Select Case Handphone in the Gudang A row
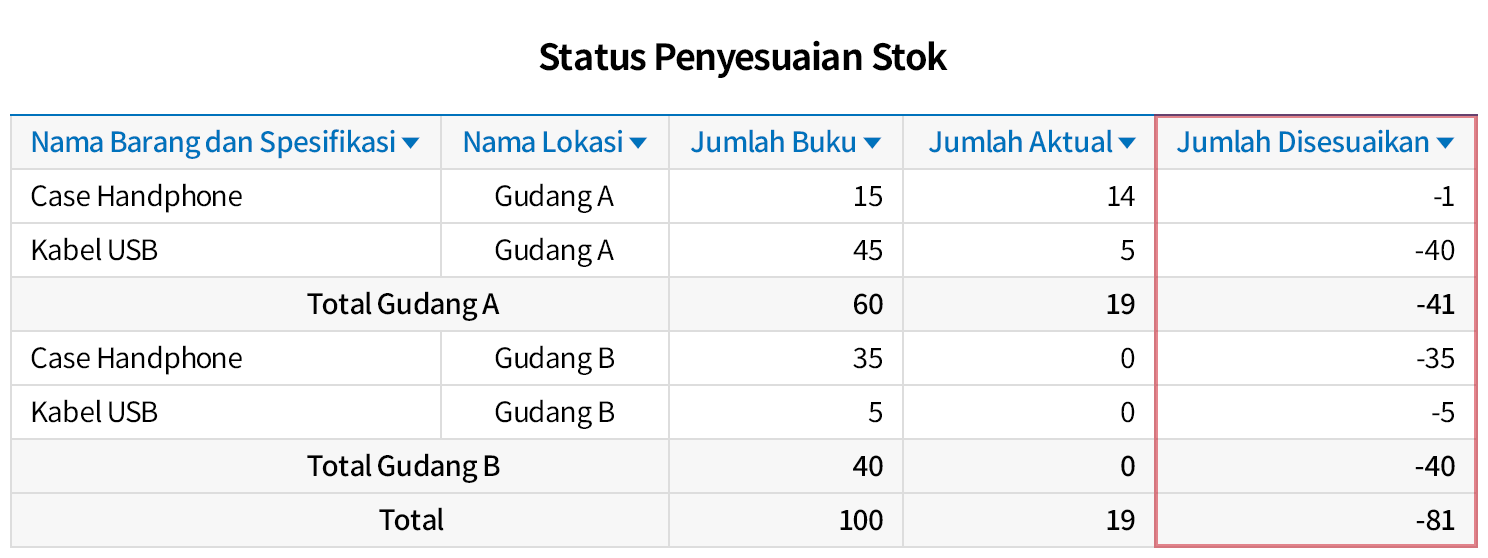The height and width of the screenshot is (558, 1488). click(x=136, y=196)
